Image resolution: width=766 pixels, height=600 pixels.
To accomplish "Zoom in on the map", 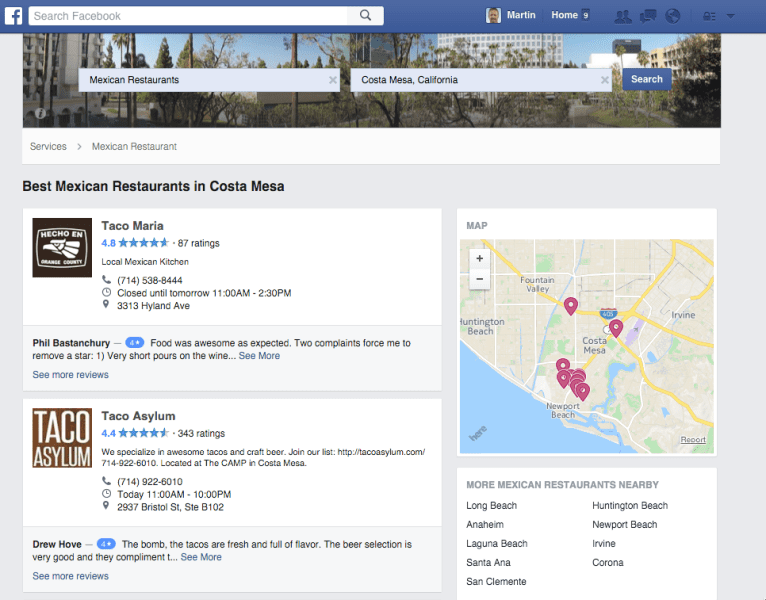I will coord(480,258).
